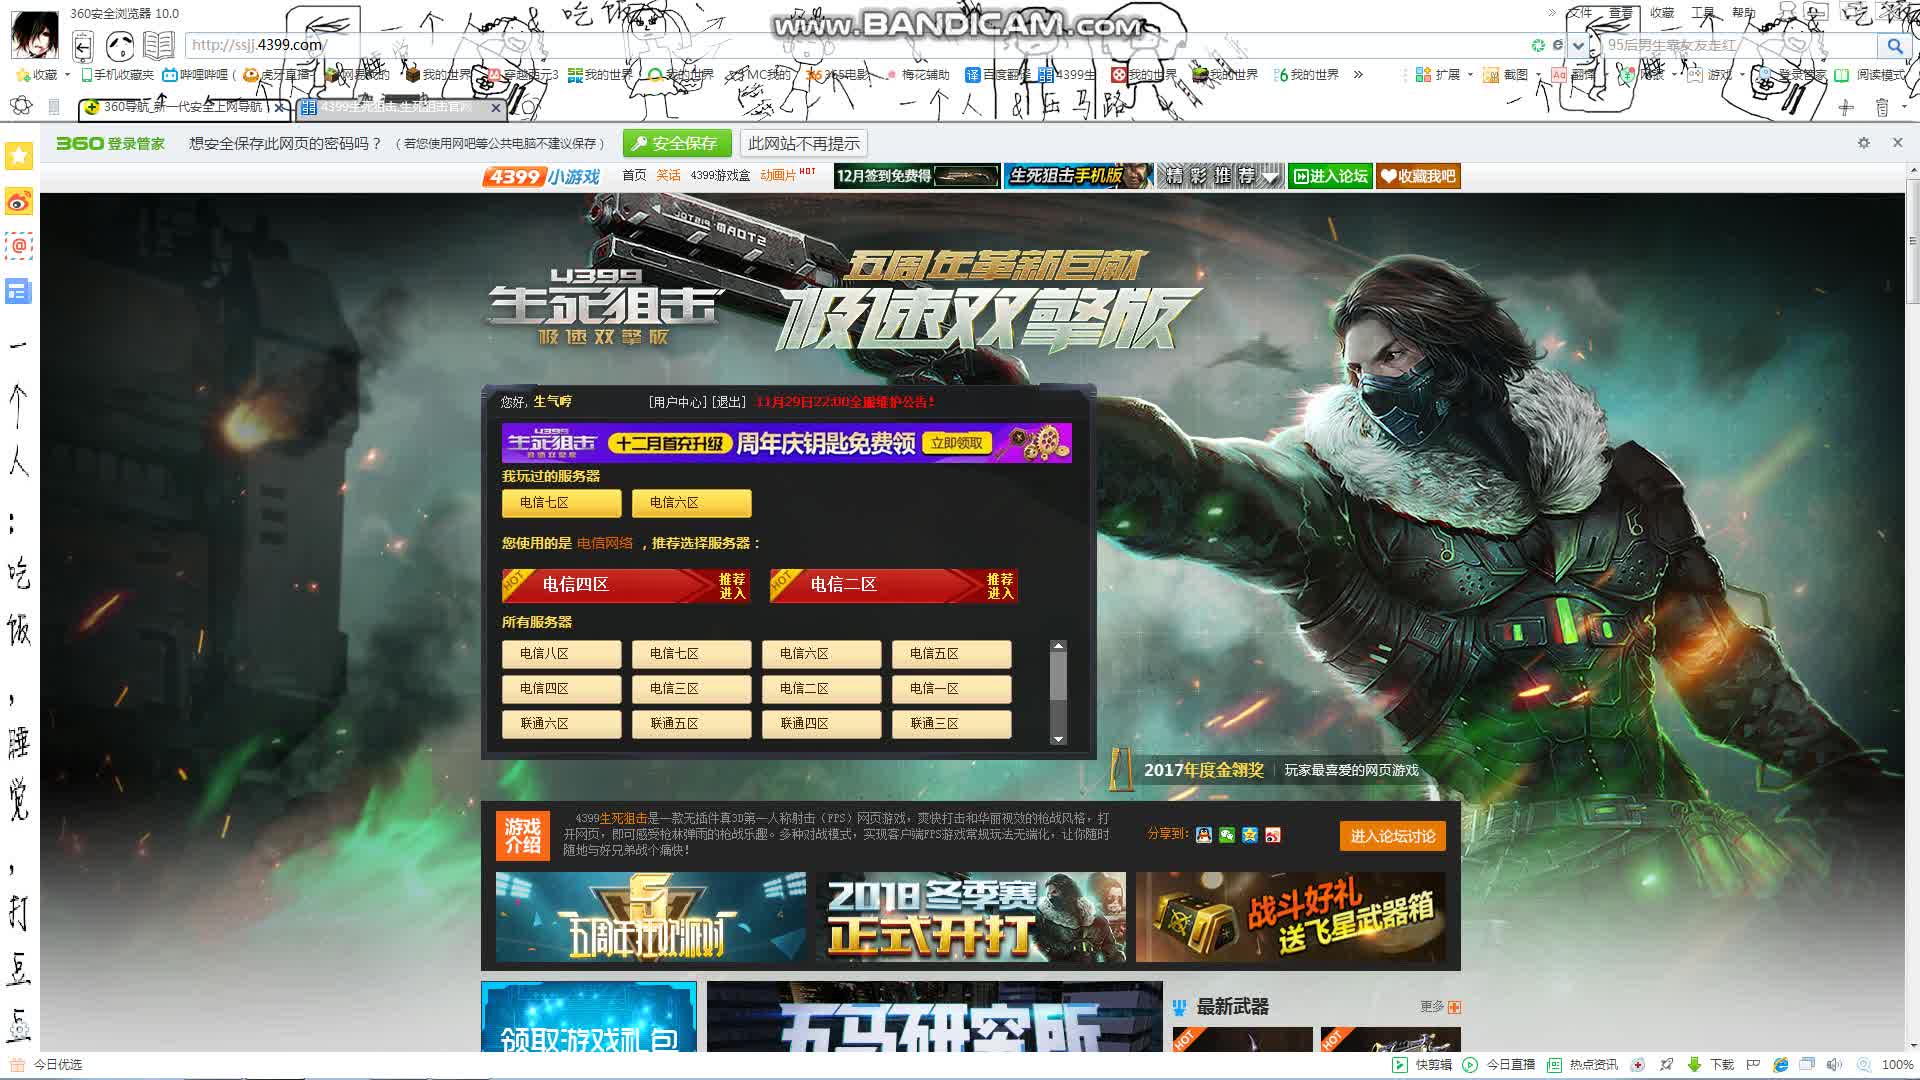Open 收藏 menu in menu bar
This screenshot has width=1920, height=1080.
click(x=1662, y=13)
